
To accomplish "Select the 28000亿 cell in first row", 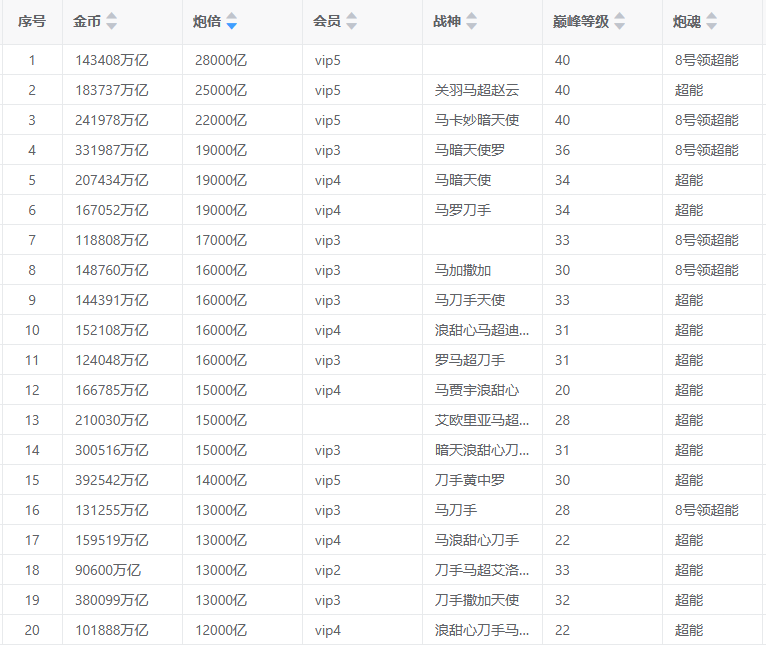I will coord(220,60).
